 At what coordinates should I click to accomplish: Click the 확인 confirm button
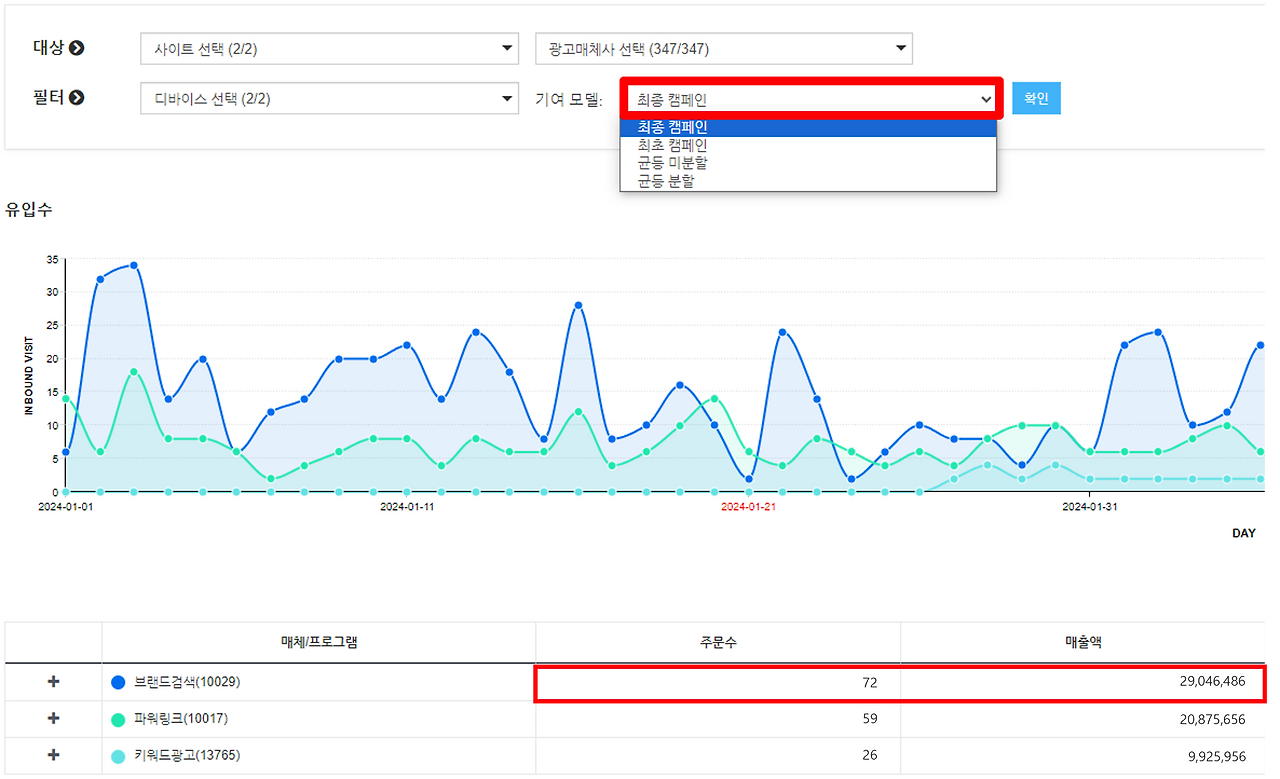1036,99
